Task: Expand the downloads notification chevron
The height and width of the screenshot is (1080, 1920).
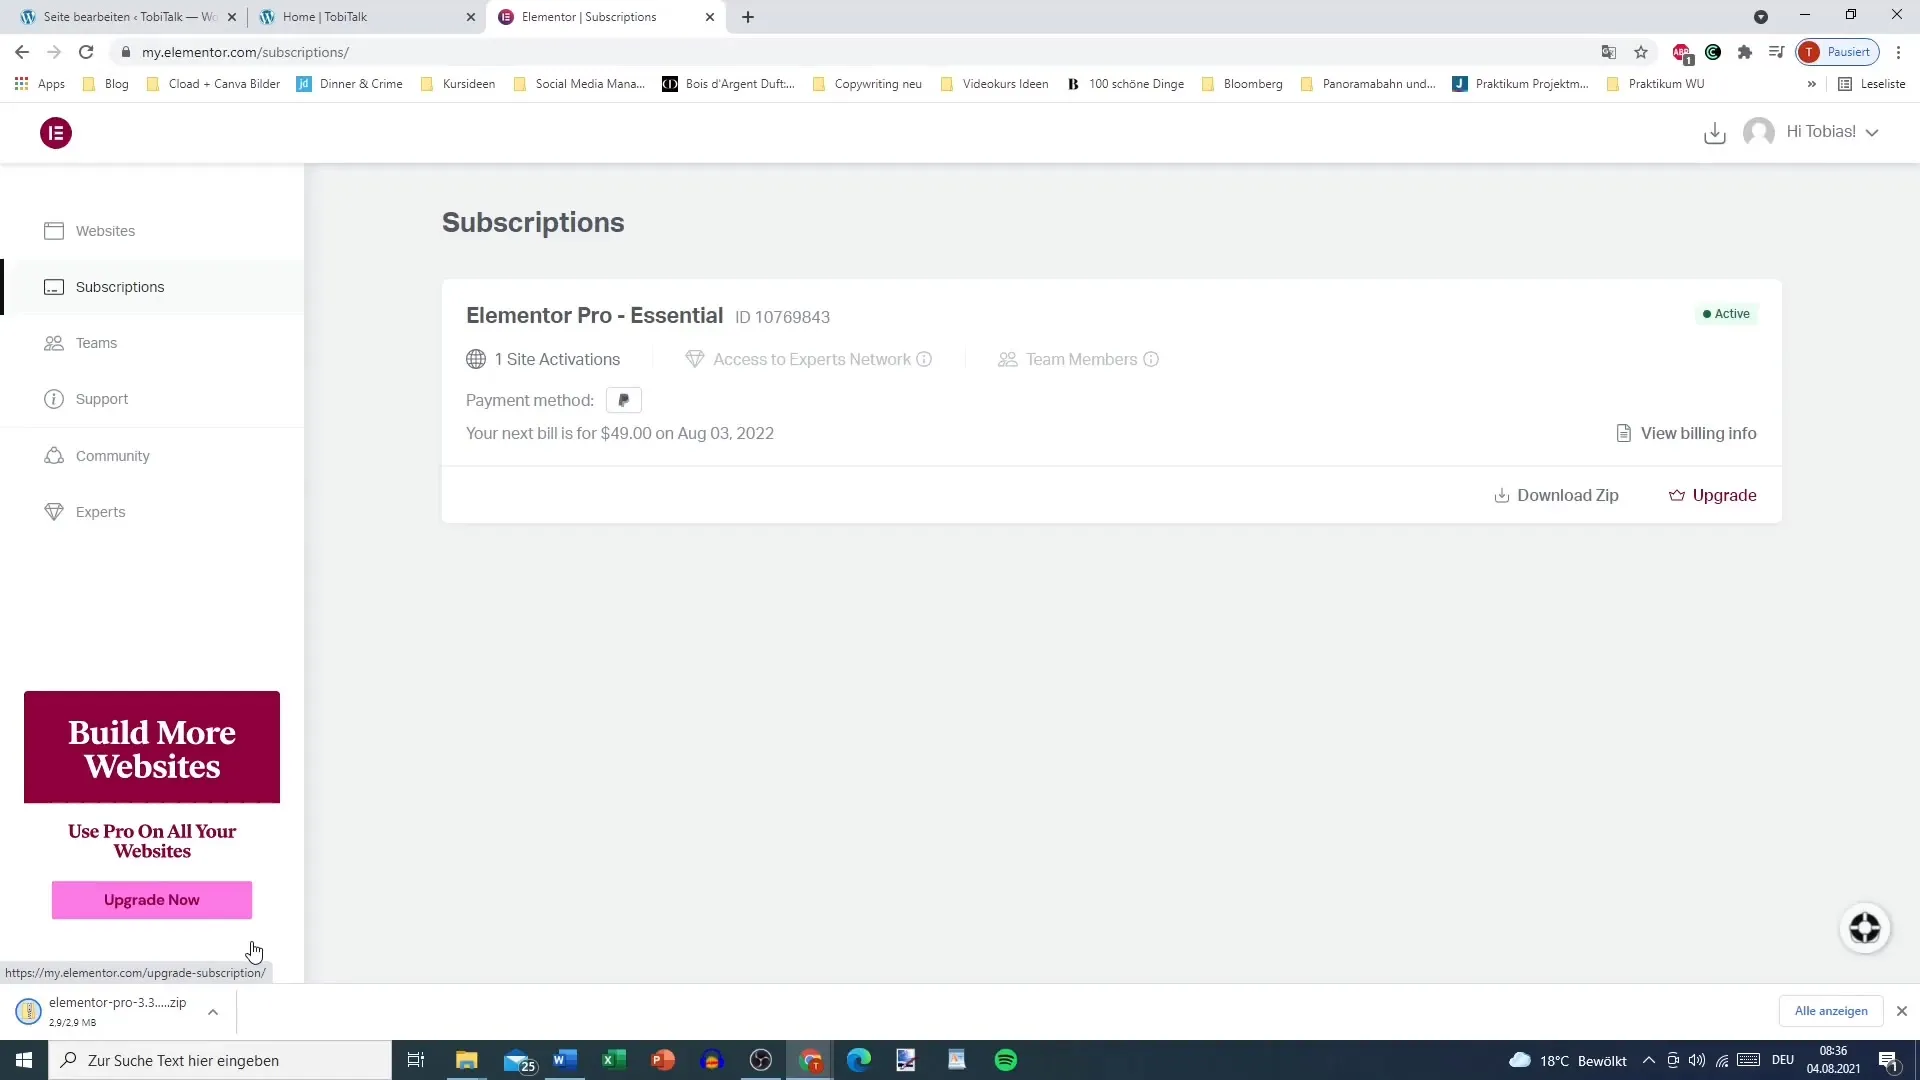Action: point(214,1010)
